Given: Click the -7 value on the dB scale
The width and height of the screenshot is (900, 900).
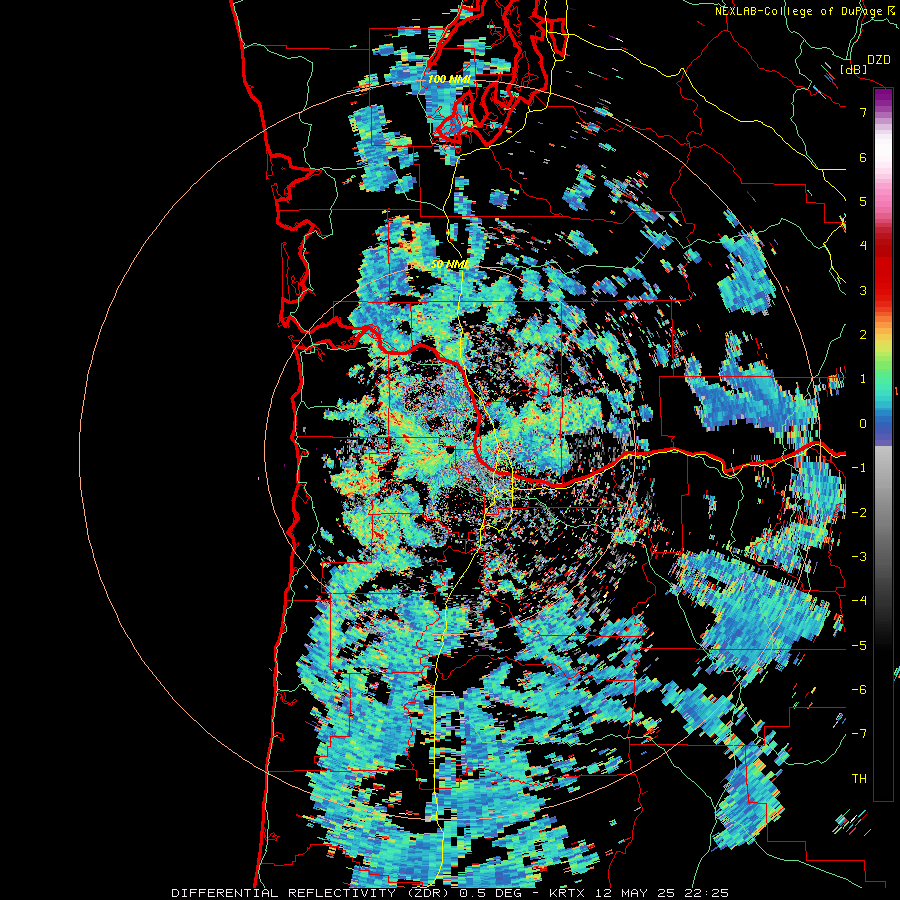Looking at the screenshot, I should tap(859, 734).
